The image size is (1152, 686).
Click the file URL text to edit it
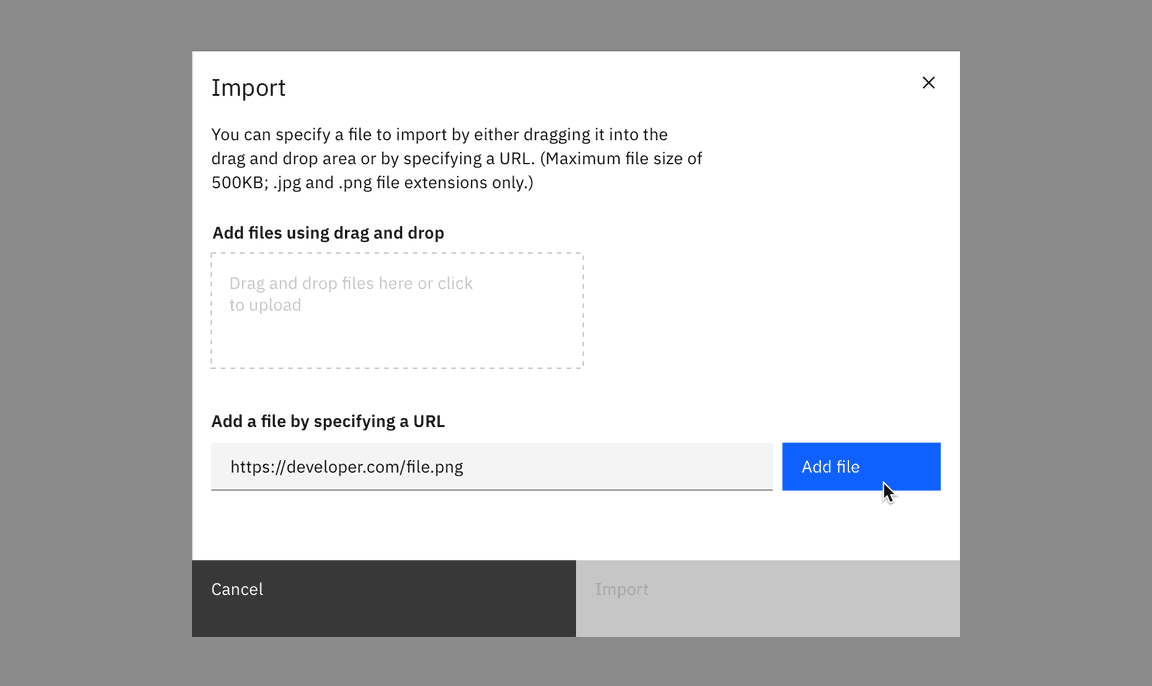347,466
